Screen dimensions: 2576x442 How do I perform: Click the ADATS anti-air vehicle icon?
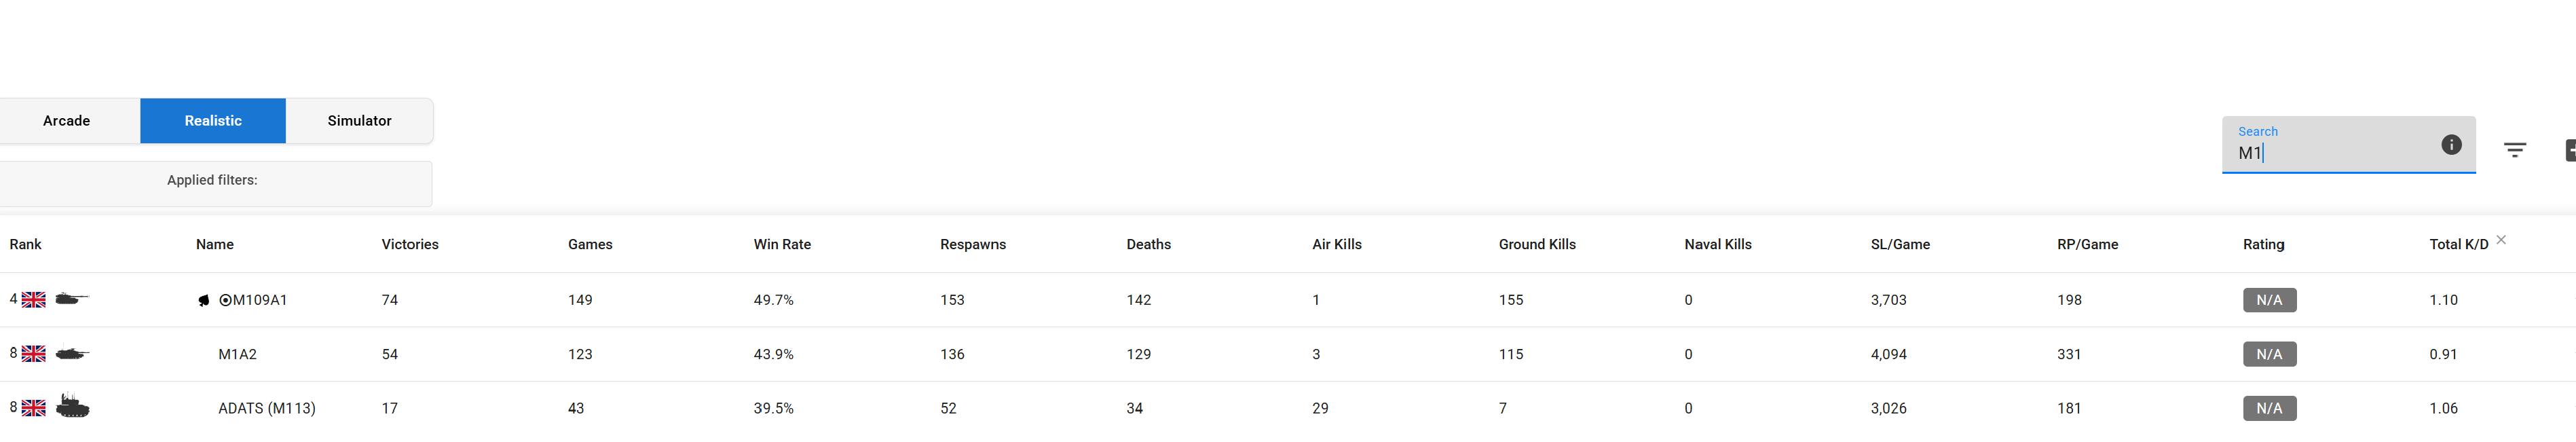point(72,406)
